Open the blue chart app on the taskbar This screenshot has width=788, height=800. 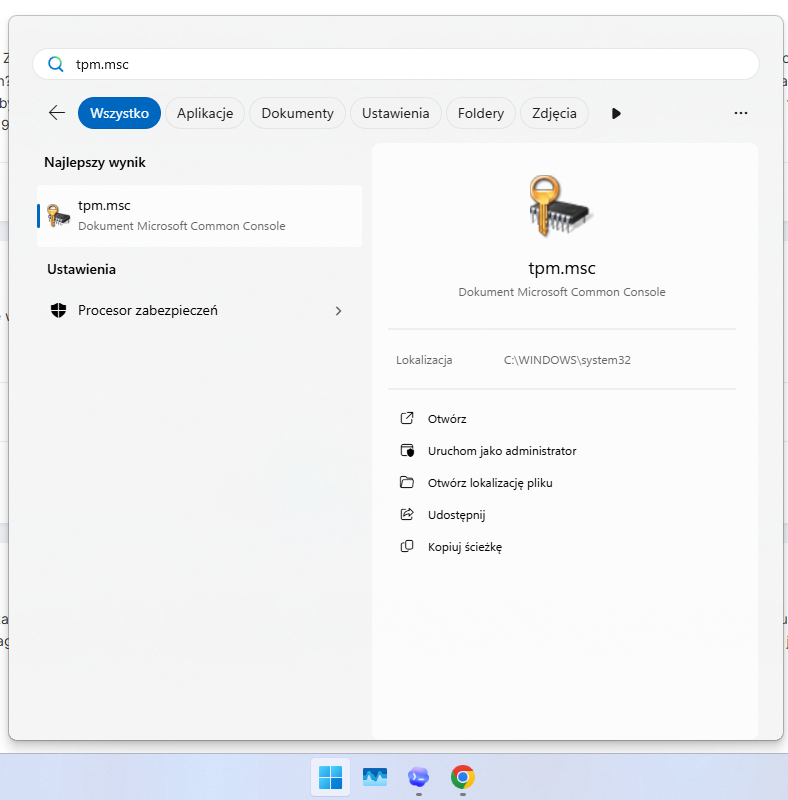point(375,777)
